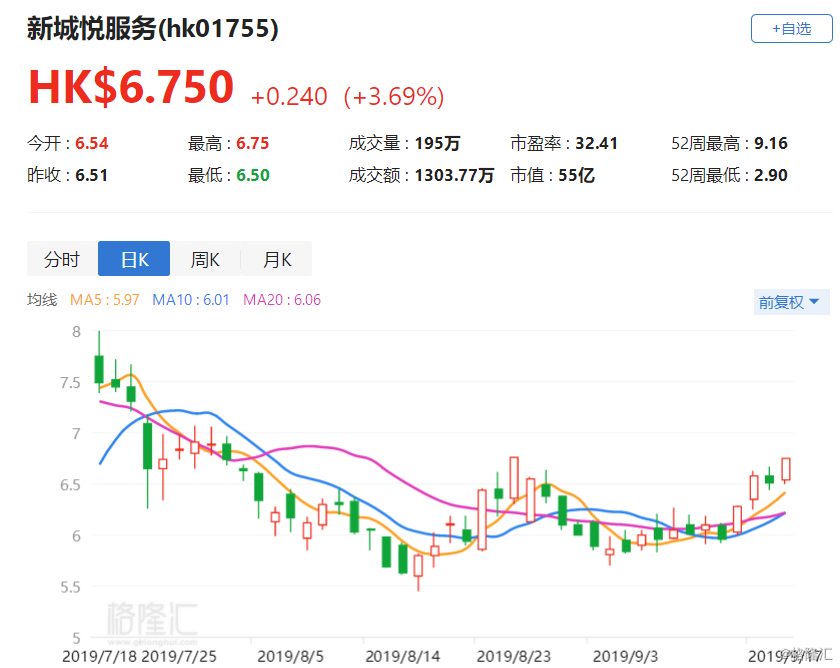Click 成交量 volume value 195万
This screenshot has height=668, width=840.
[437, 144]
